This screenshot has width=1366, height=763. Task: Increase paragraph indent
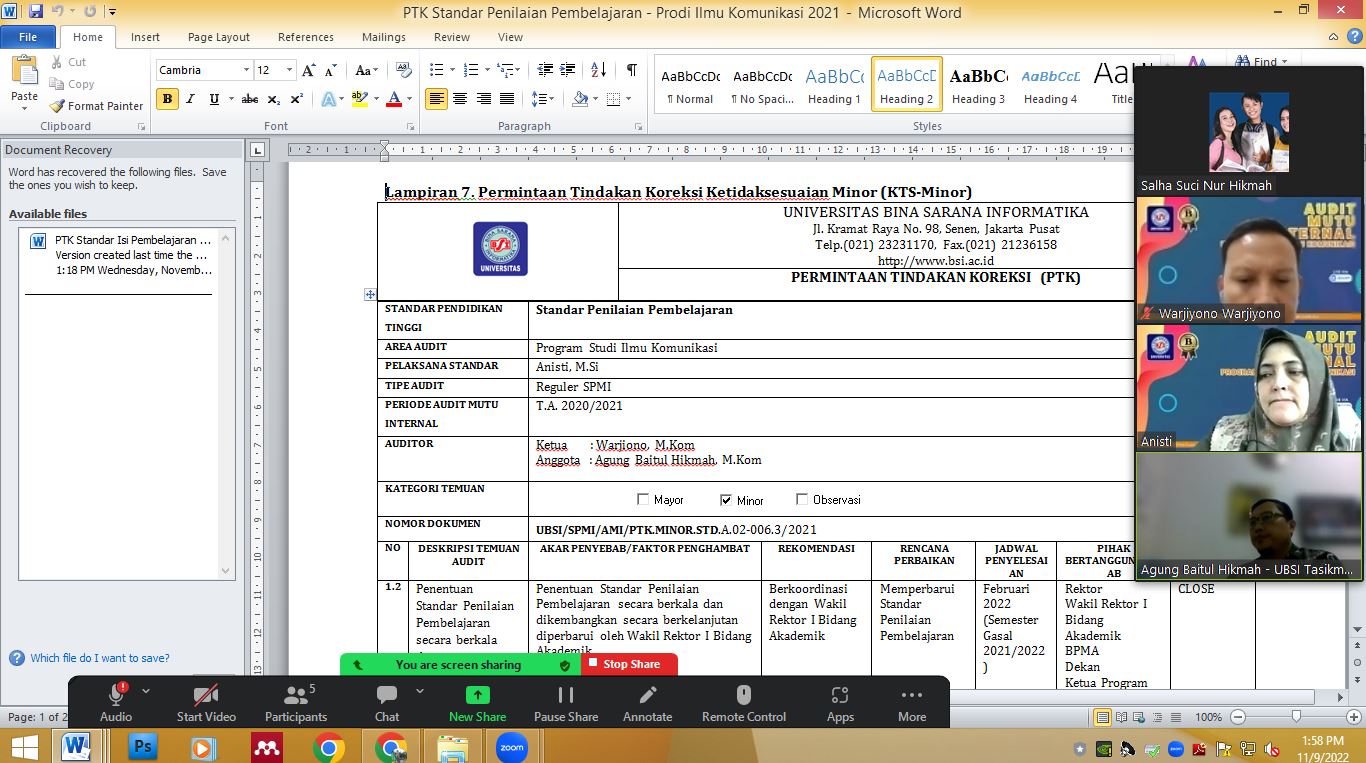[569, 70]
